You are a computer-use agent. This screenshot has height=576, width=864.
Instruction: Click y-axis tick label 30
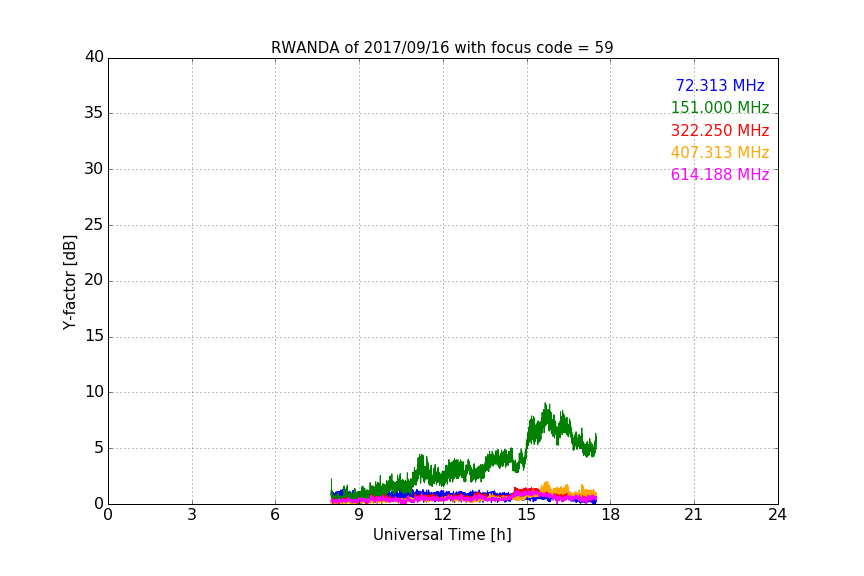click(x=94, y=169)
